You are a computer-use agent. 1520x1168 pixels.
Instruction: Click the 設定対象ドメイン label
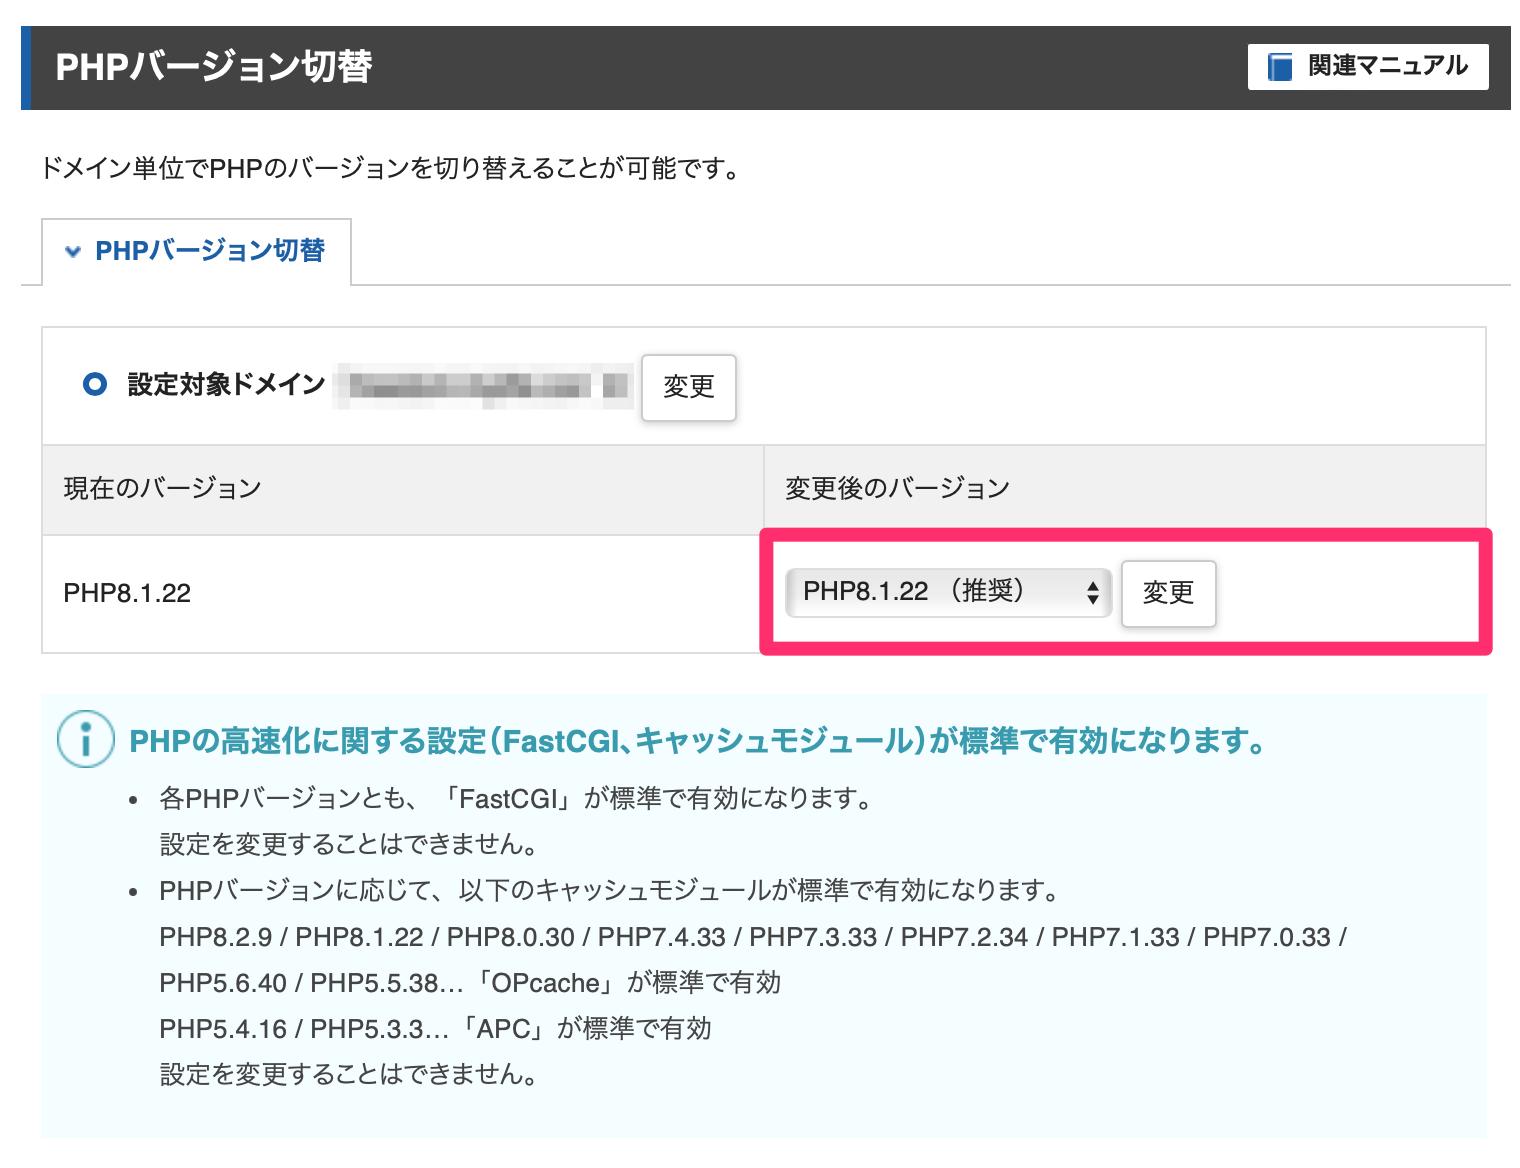[x=226, y=385]
